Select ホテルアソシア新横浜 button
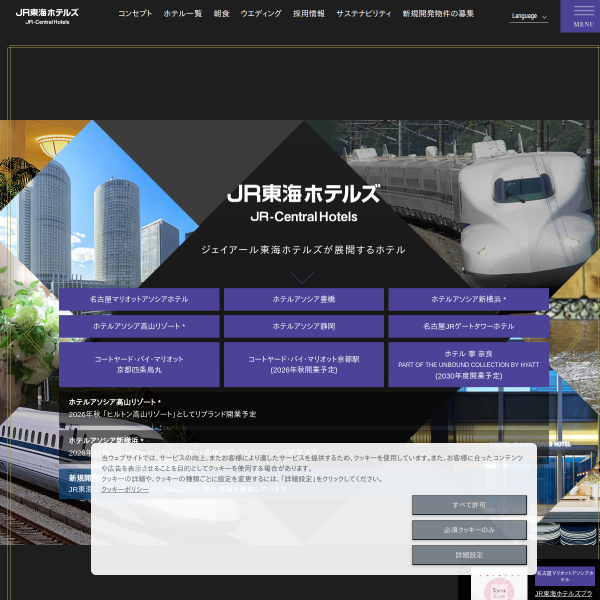 [x=468, y=299]
